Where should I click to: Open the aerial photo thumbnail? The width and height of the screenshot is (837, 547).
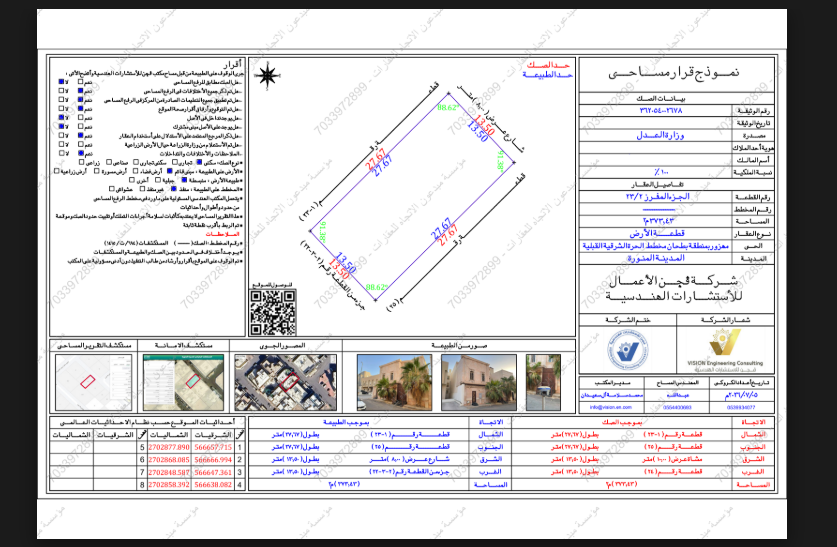click(286, 382)
